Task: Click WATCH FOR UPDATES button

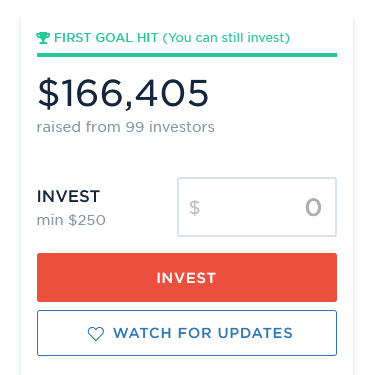Action: click(x=187, y=333)
